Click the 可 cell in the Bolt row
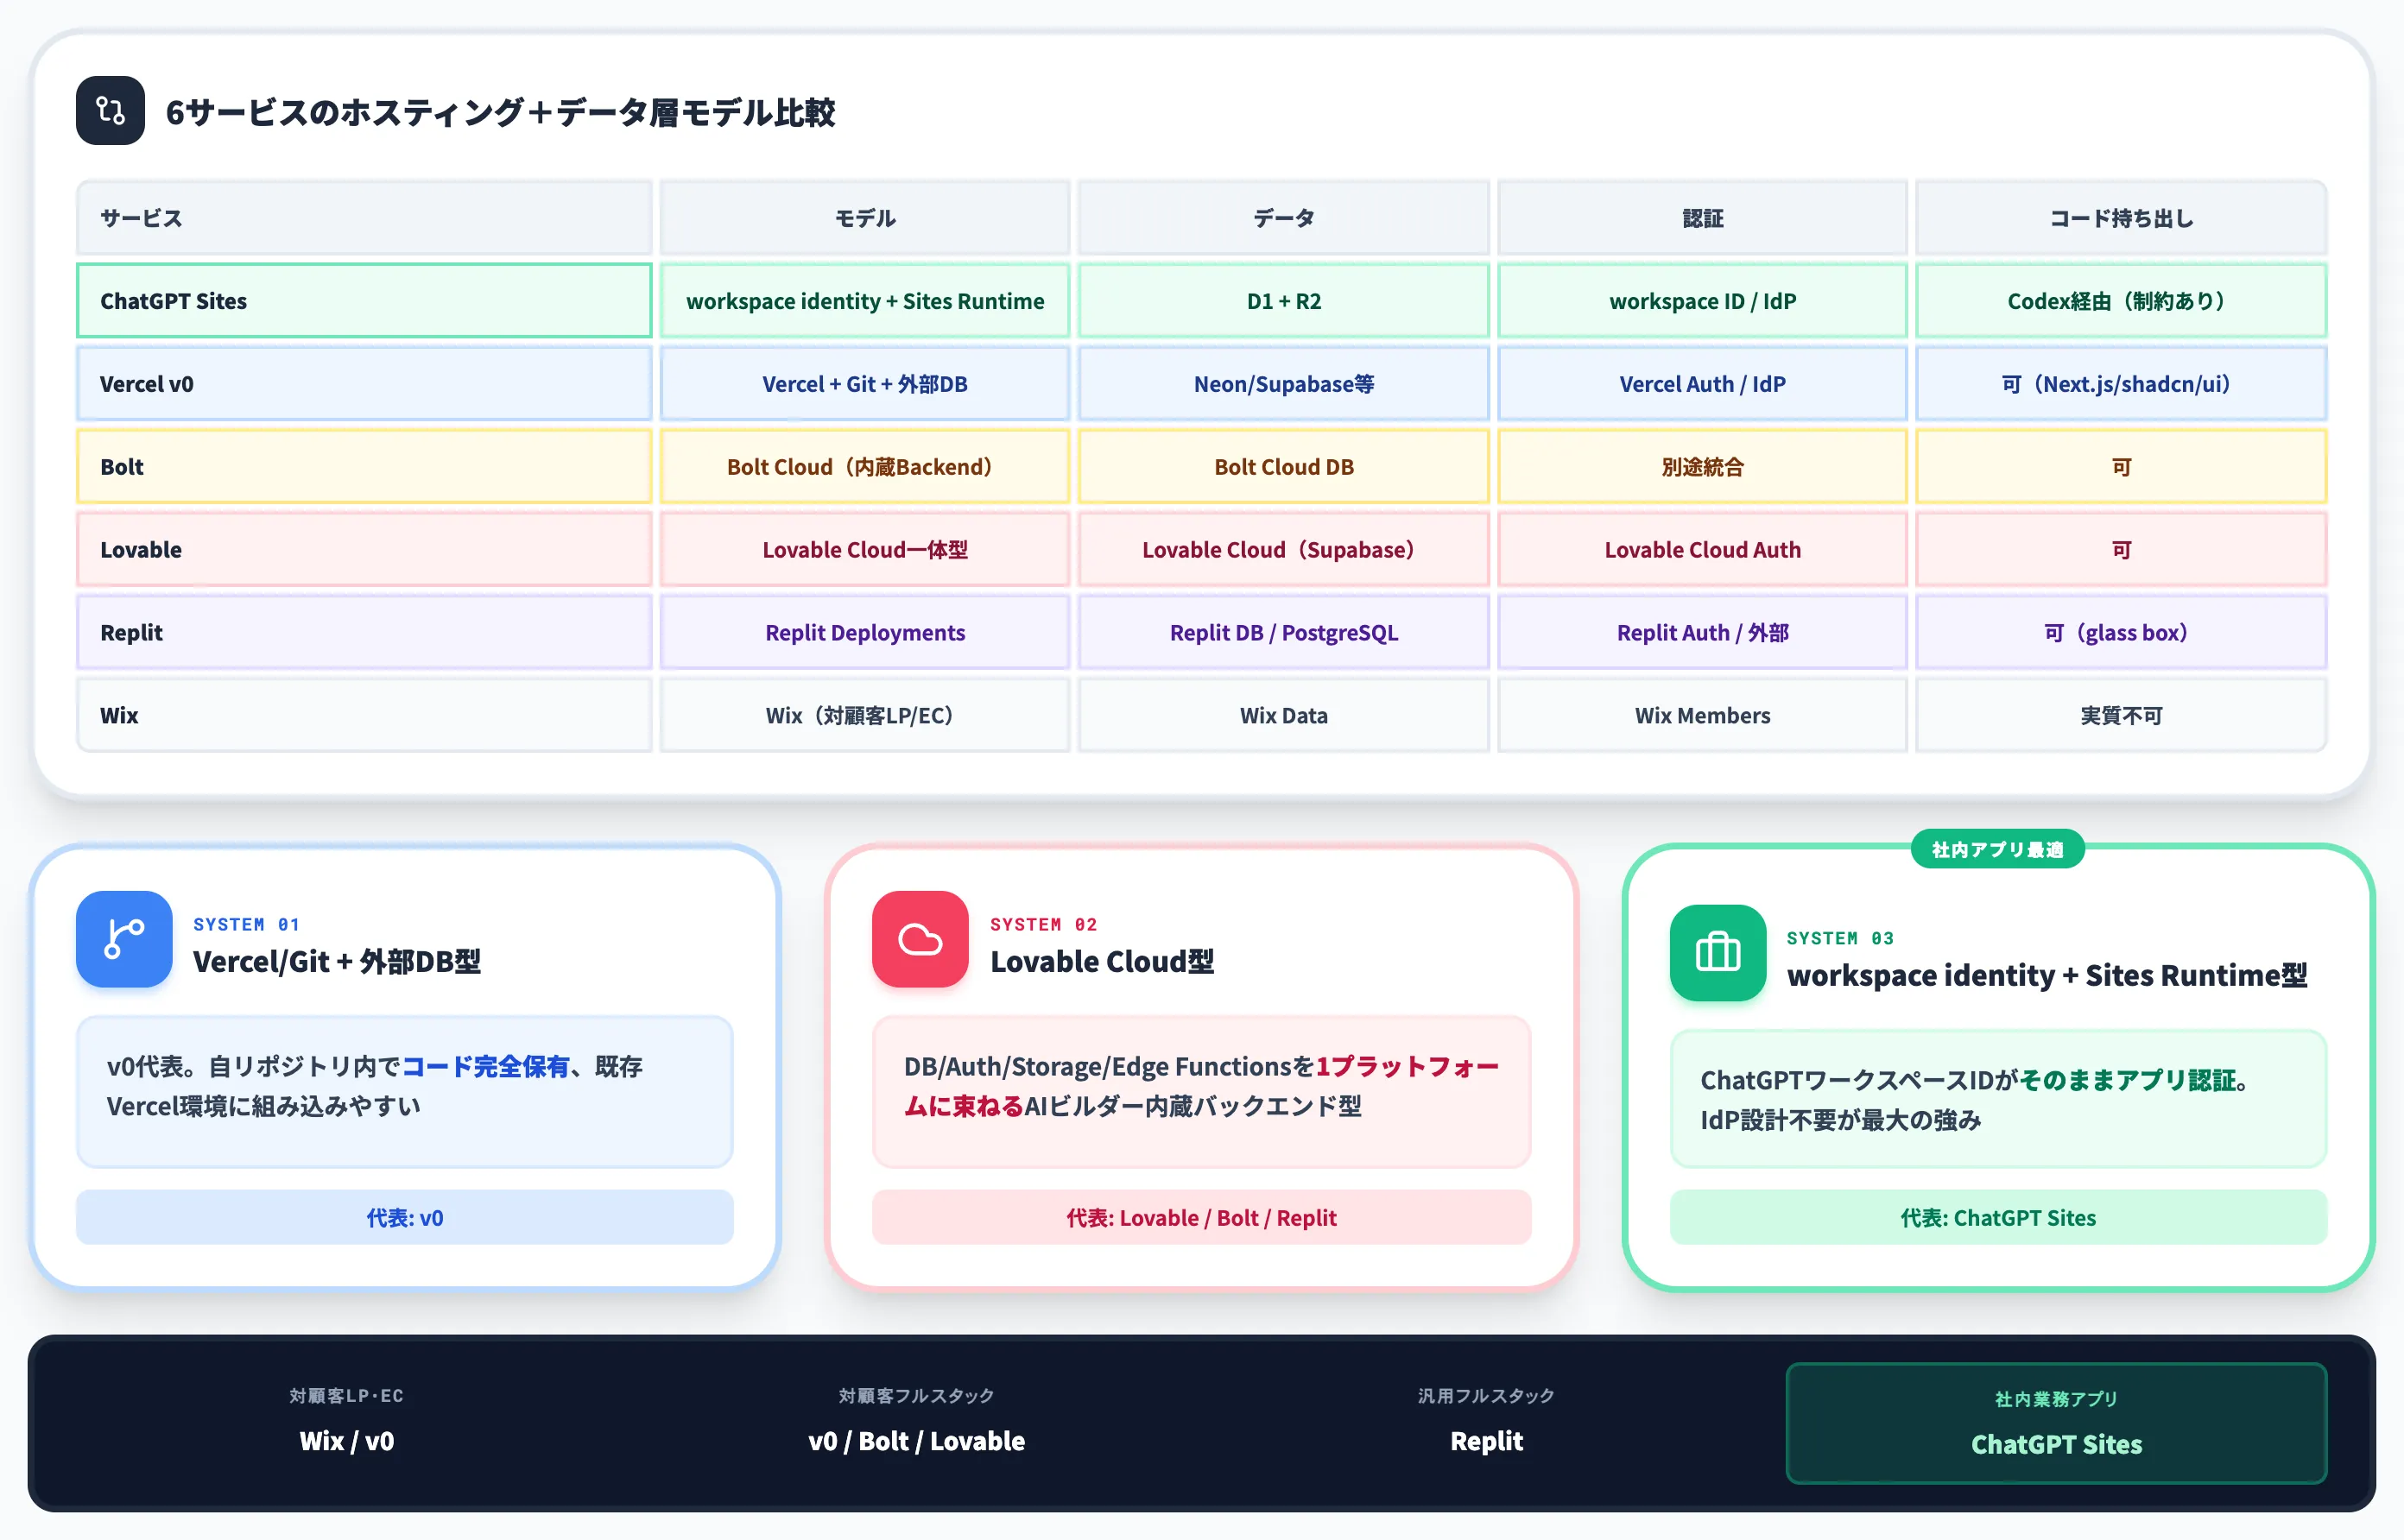Viewport: 2404px width, 1540px height. tap(2121, 467)
